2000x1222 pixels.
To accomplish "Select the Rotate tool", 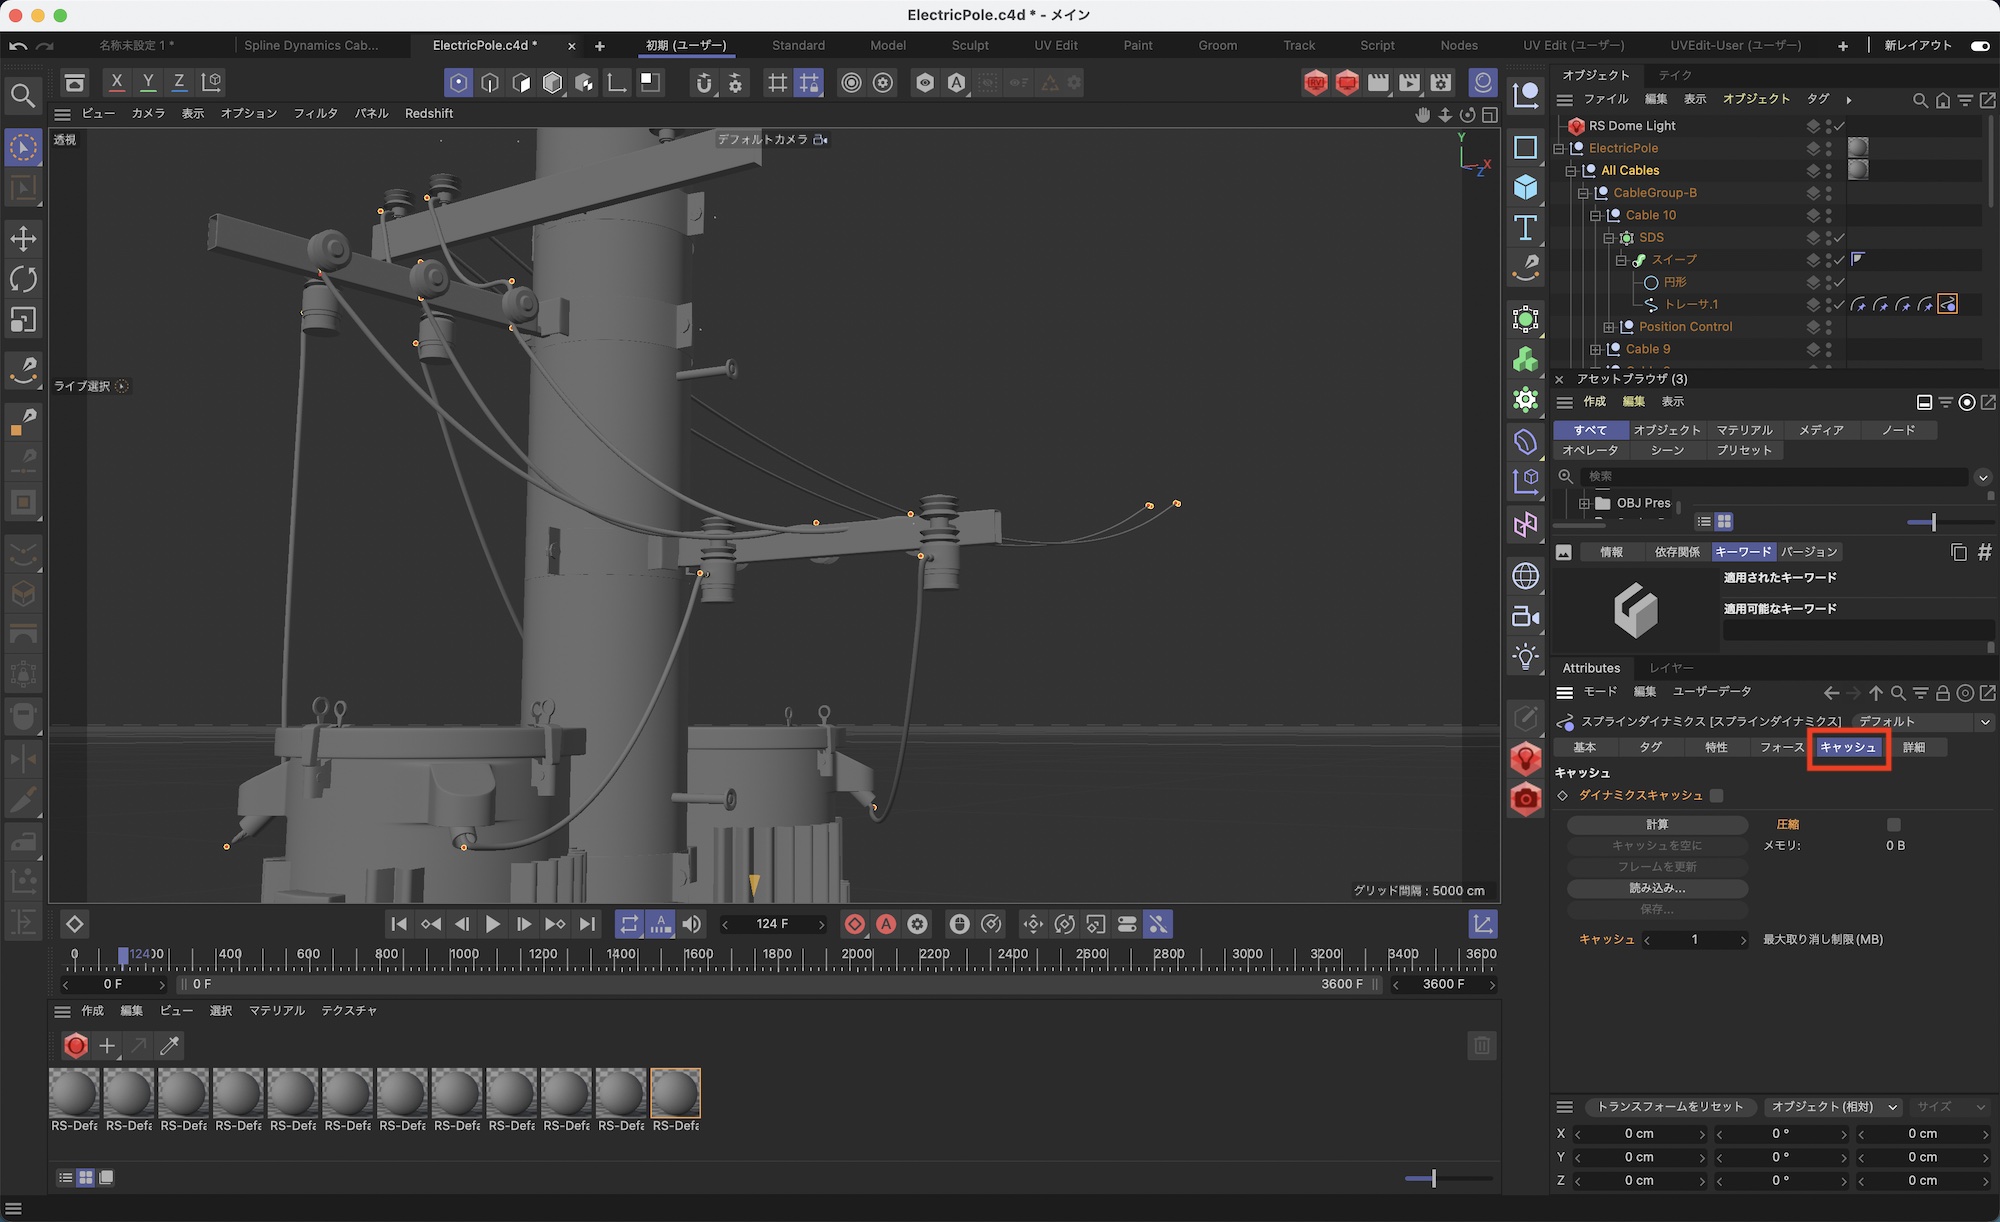I will pyautogui.click(x=23, y=279).
